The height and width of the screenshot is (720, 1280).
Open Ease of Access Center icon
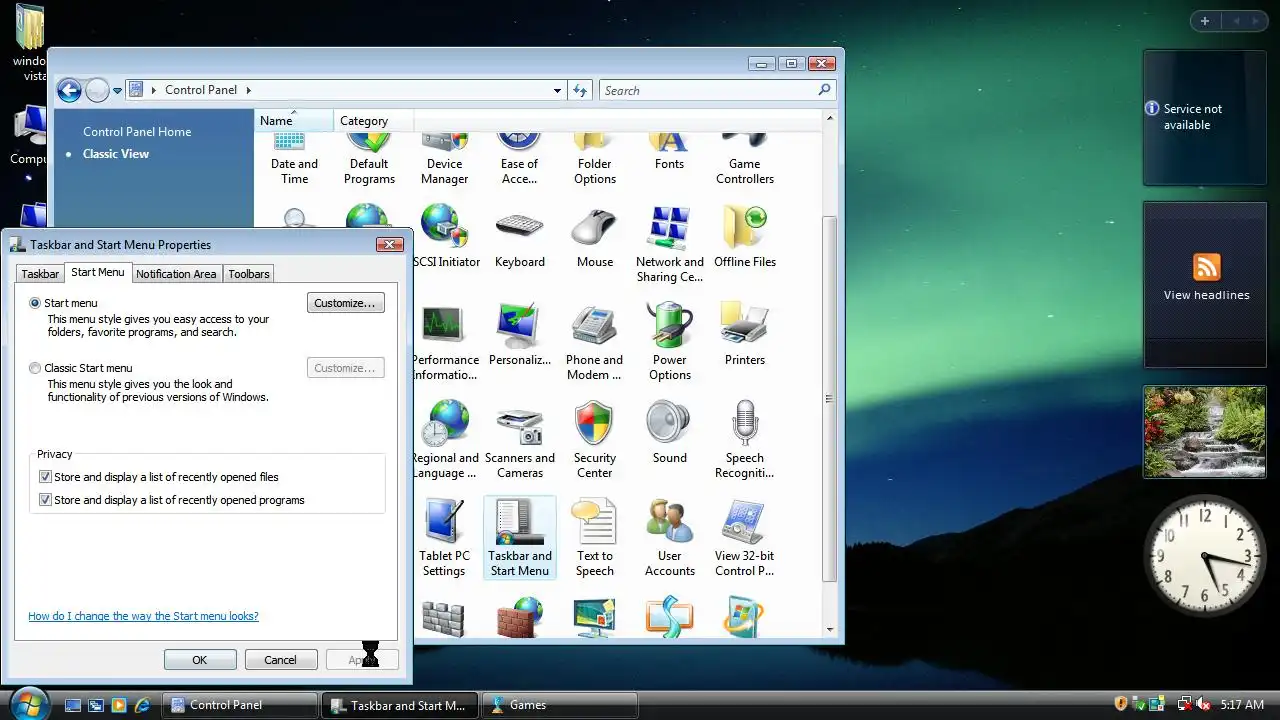tap(519, 160)
